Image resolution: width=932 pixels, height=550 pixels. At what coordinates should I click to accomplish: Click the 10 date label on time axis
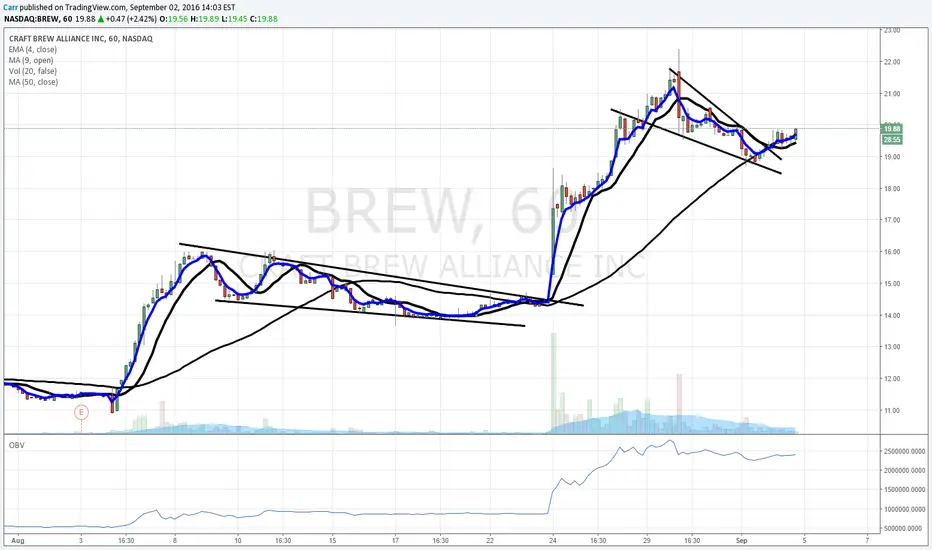pyautogui.click(x=238, y=541)
